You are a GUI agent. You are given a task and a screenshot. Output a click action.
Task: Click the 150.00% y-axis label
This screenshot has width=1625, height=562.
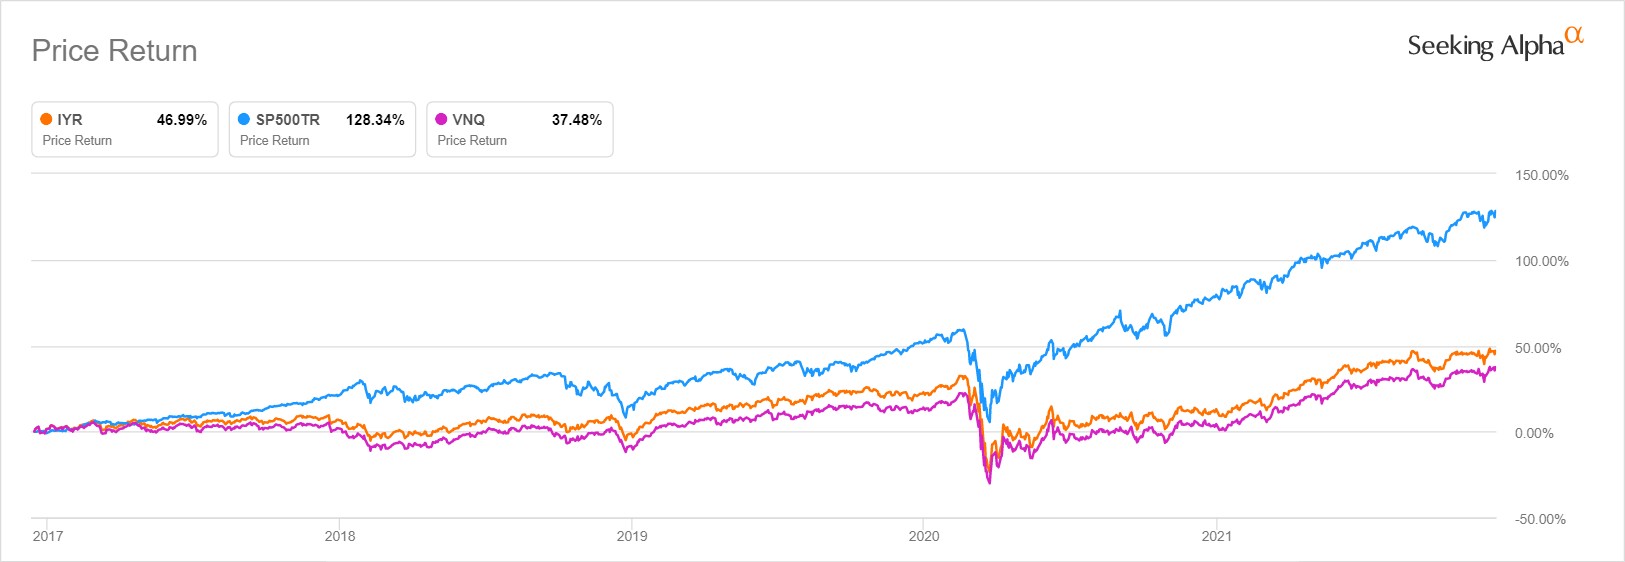1541,175
